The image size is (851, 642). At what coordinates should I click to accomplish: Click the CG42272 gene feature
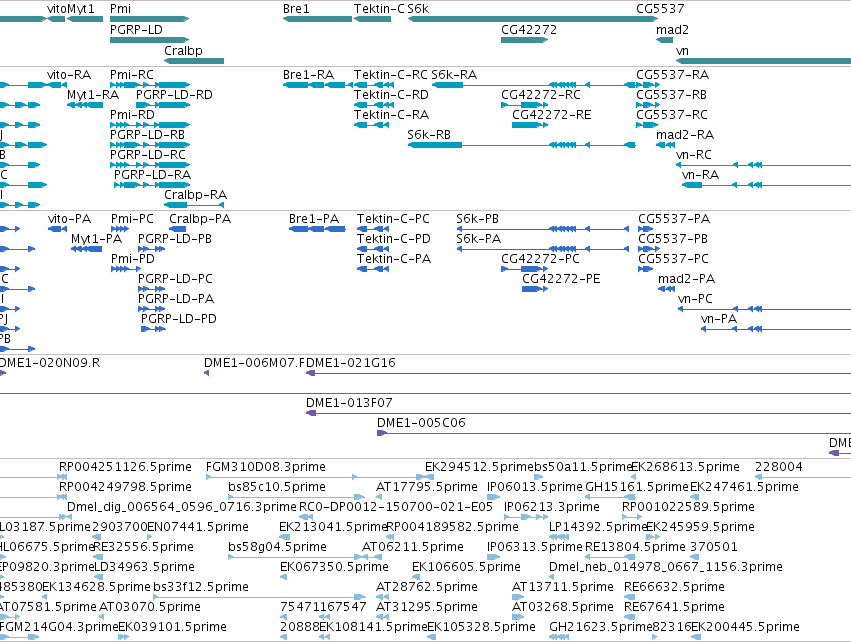pos(524,40)
